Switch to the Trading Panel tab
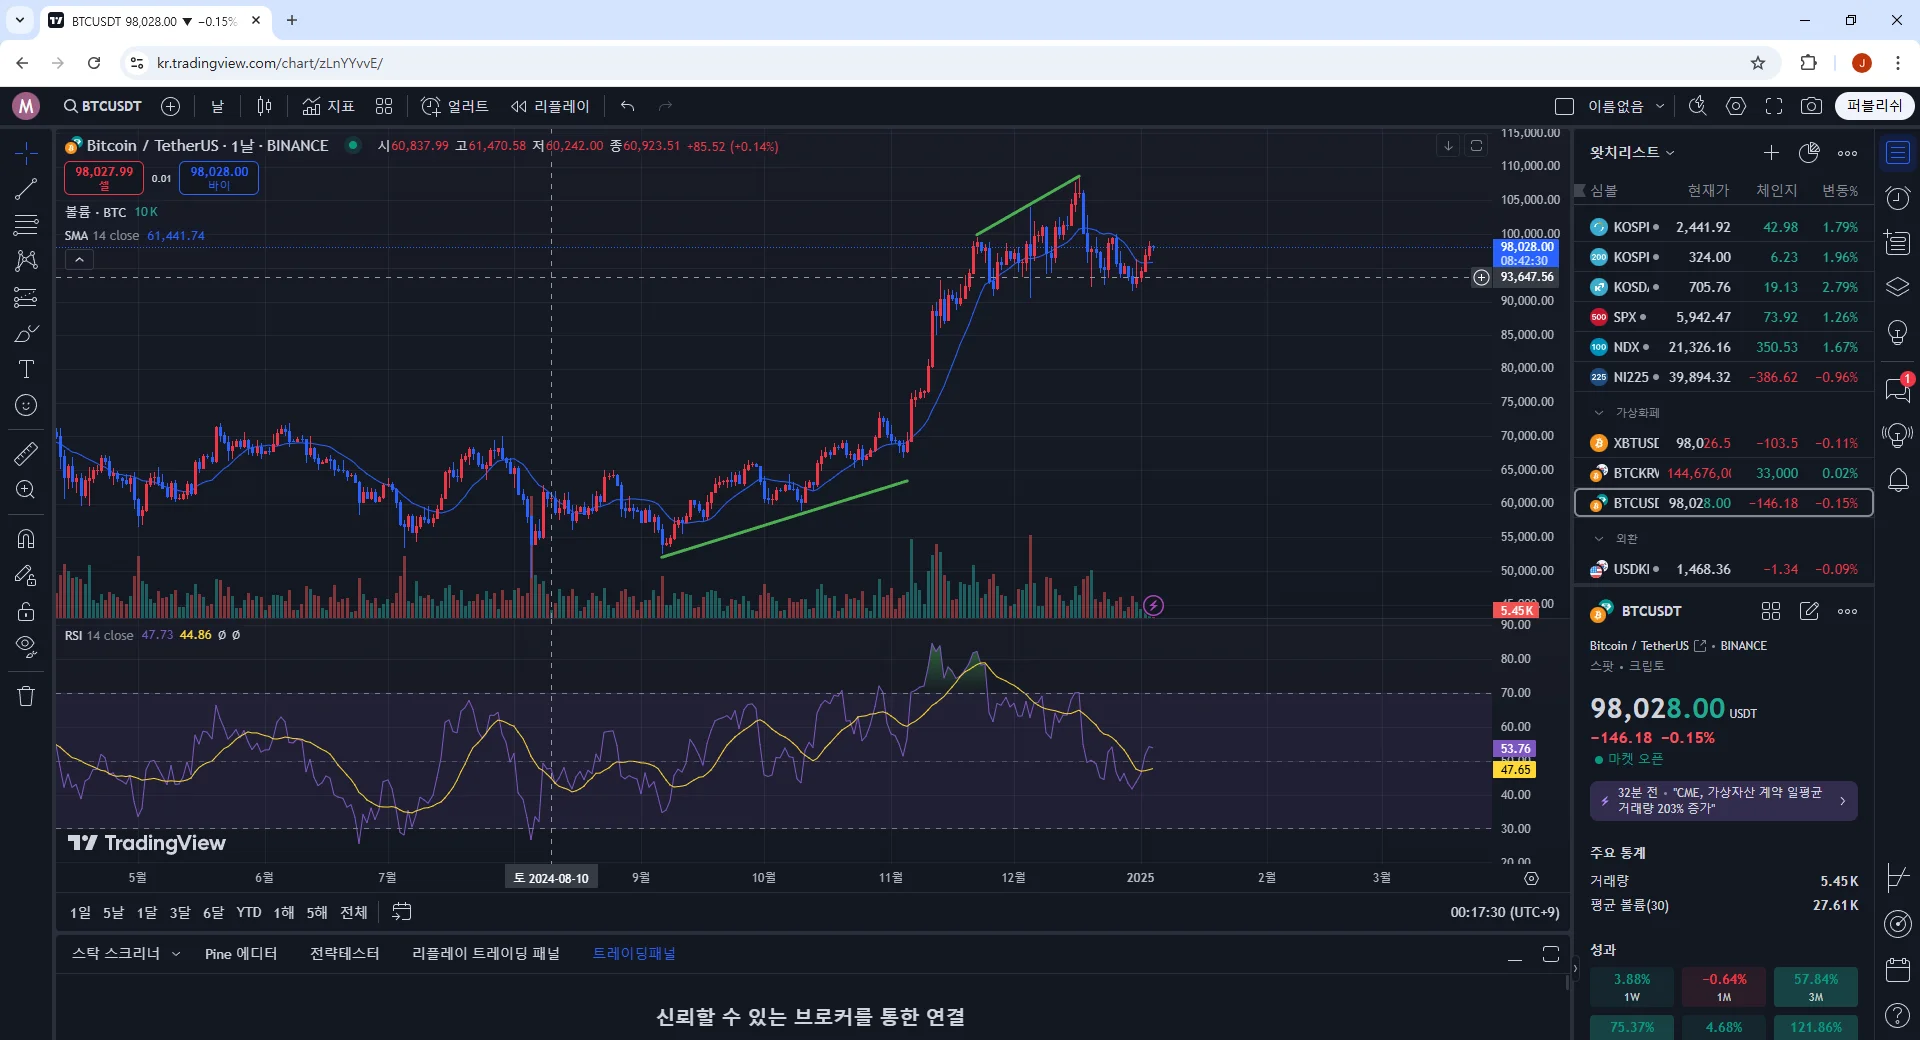1920x1040 pixels. coord(634,954)
